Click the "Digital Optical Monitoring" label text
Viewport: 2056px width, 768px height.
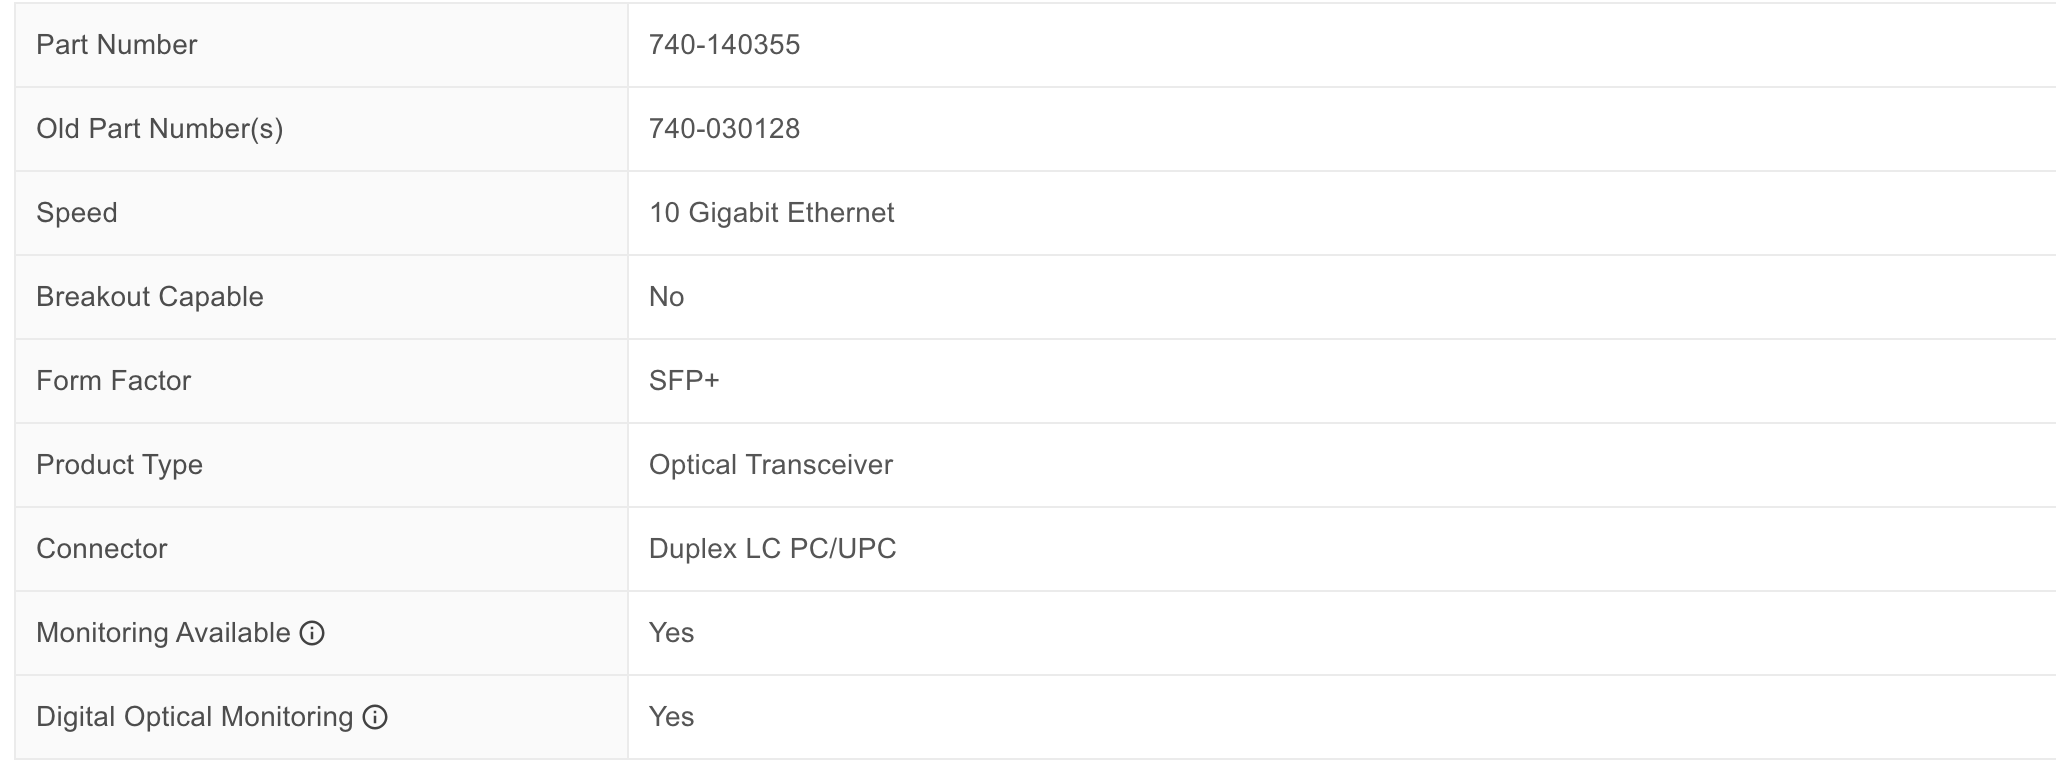point(194,717)
